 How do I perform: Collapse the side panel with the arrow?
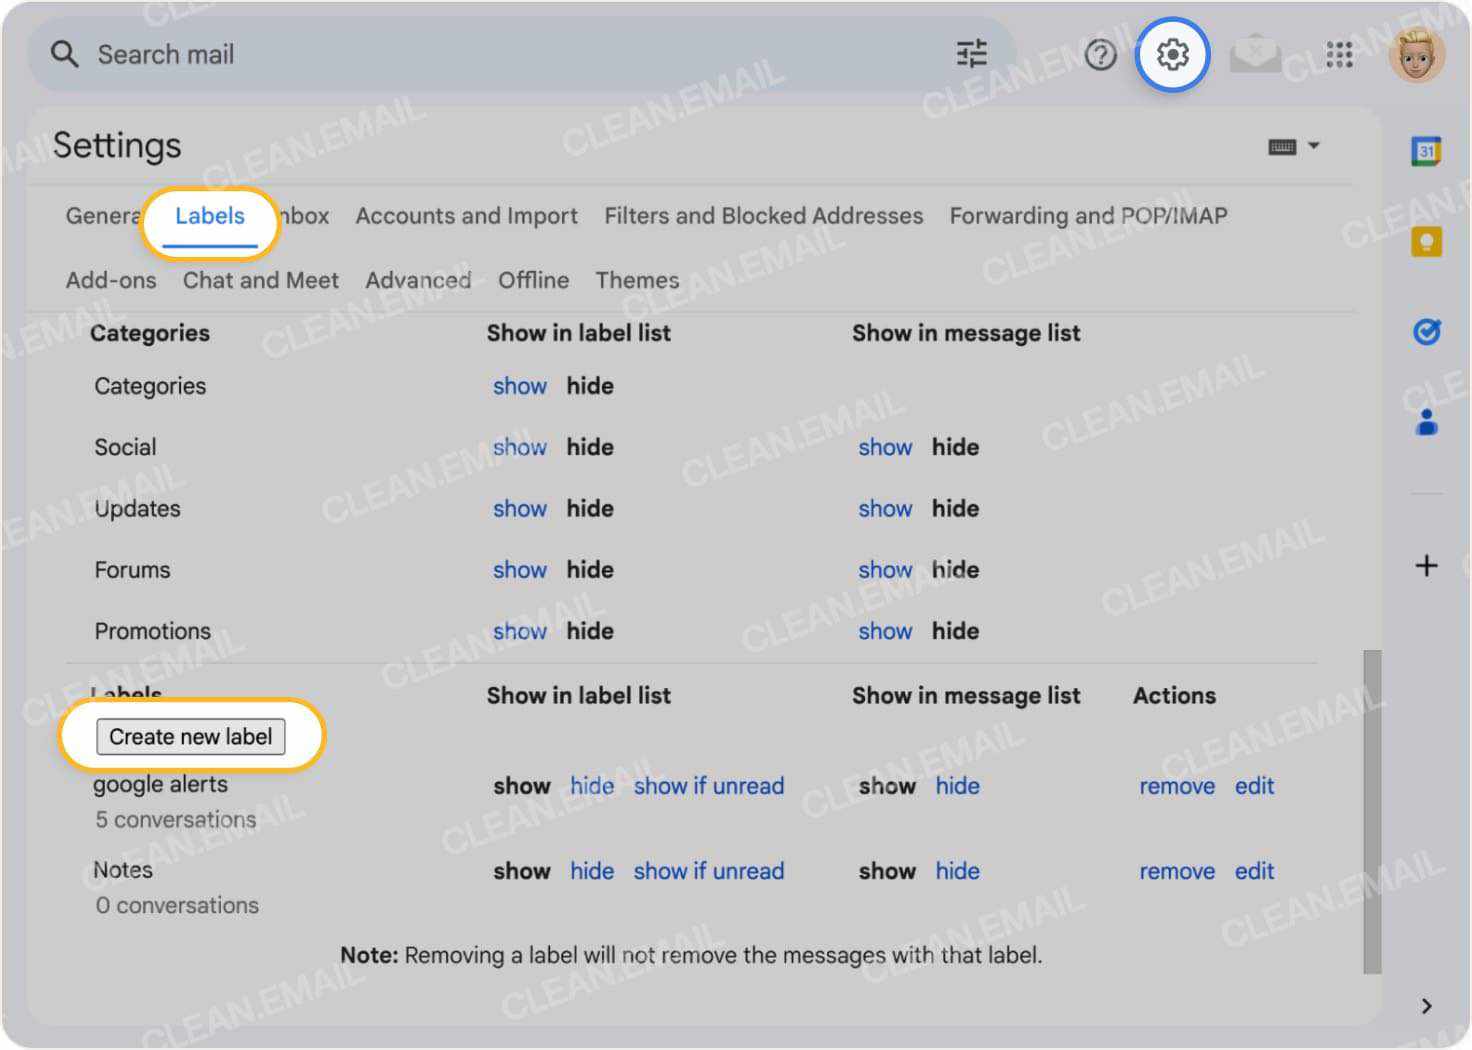coord(1427,1006)
